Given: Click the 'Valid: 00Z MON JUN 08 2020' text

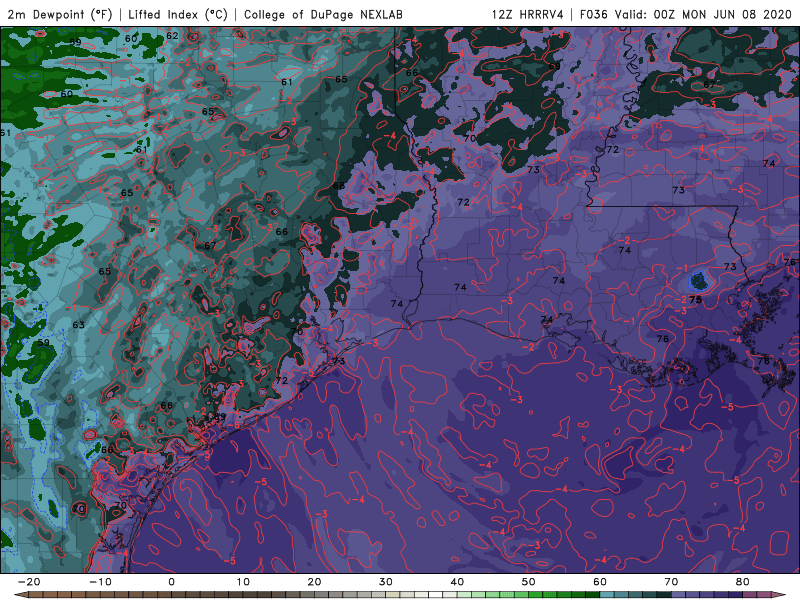Looking at the screenshot, I should (x=703, y=14).
